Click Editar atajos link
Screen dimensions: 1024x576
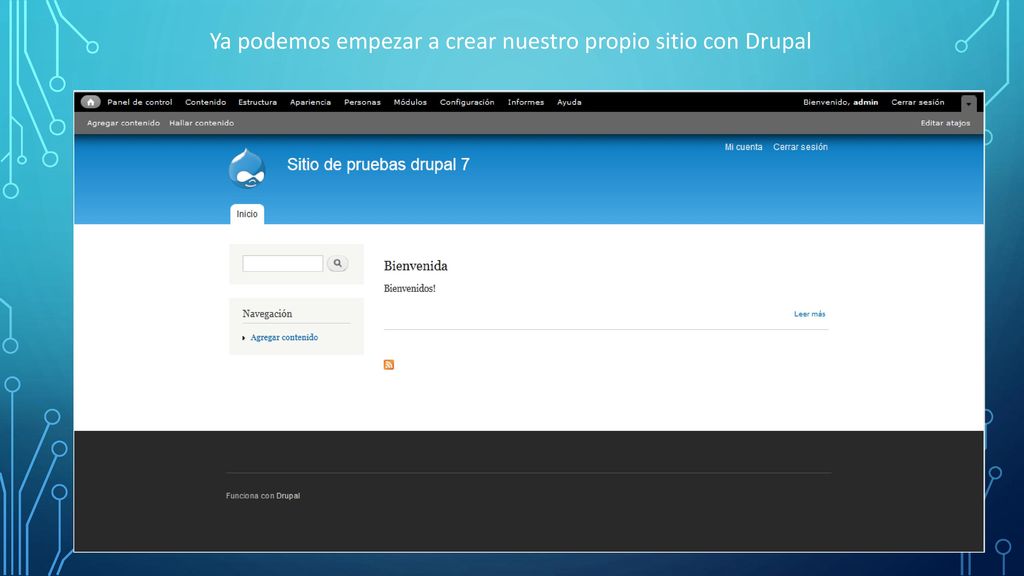click(945, 123)
